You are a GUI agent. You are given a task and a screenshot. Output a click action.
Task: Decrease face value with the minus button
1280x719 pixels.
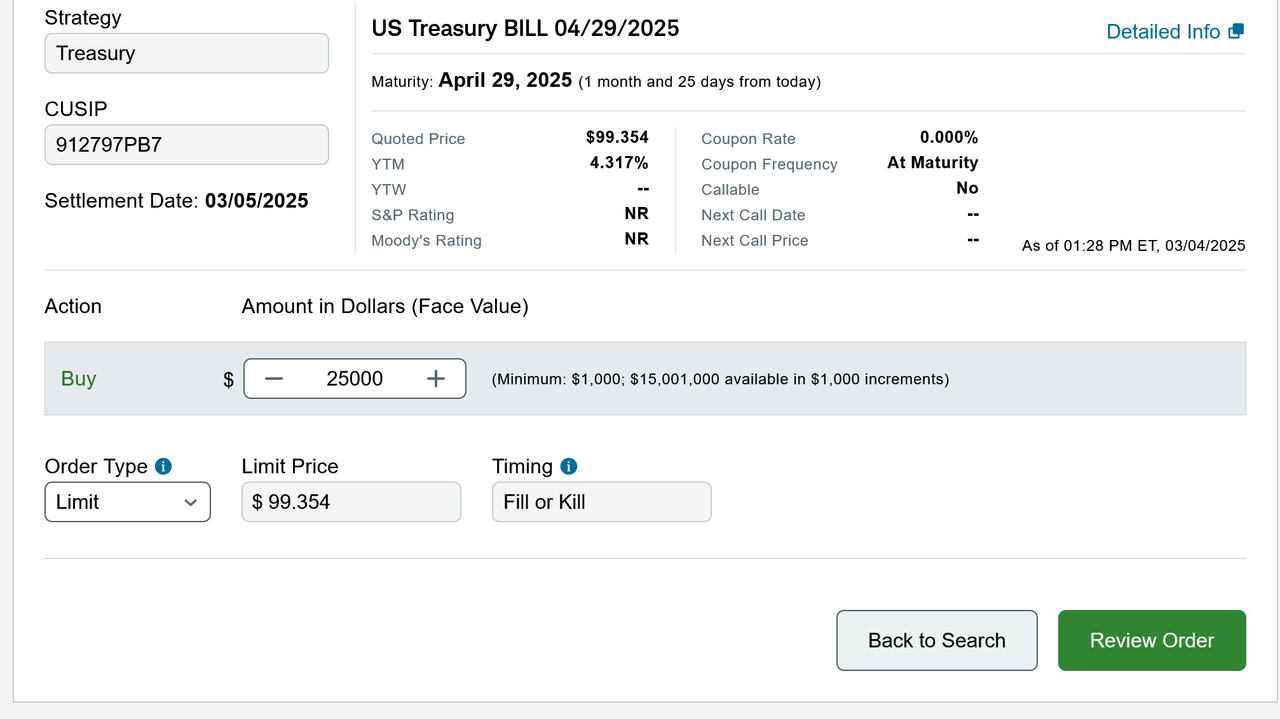coord(274,379)
